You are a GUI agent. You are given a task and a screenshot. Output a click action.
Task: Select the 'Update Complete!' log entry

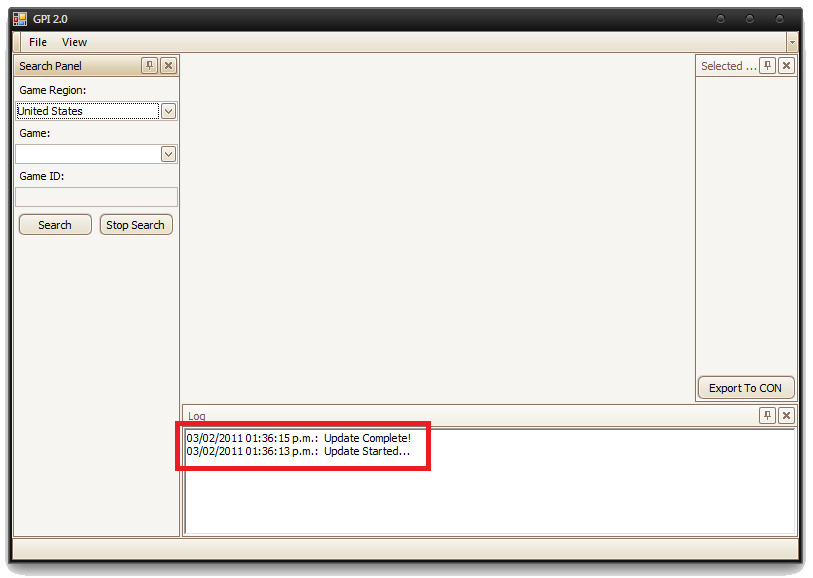298,438
